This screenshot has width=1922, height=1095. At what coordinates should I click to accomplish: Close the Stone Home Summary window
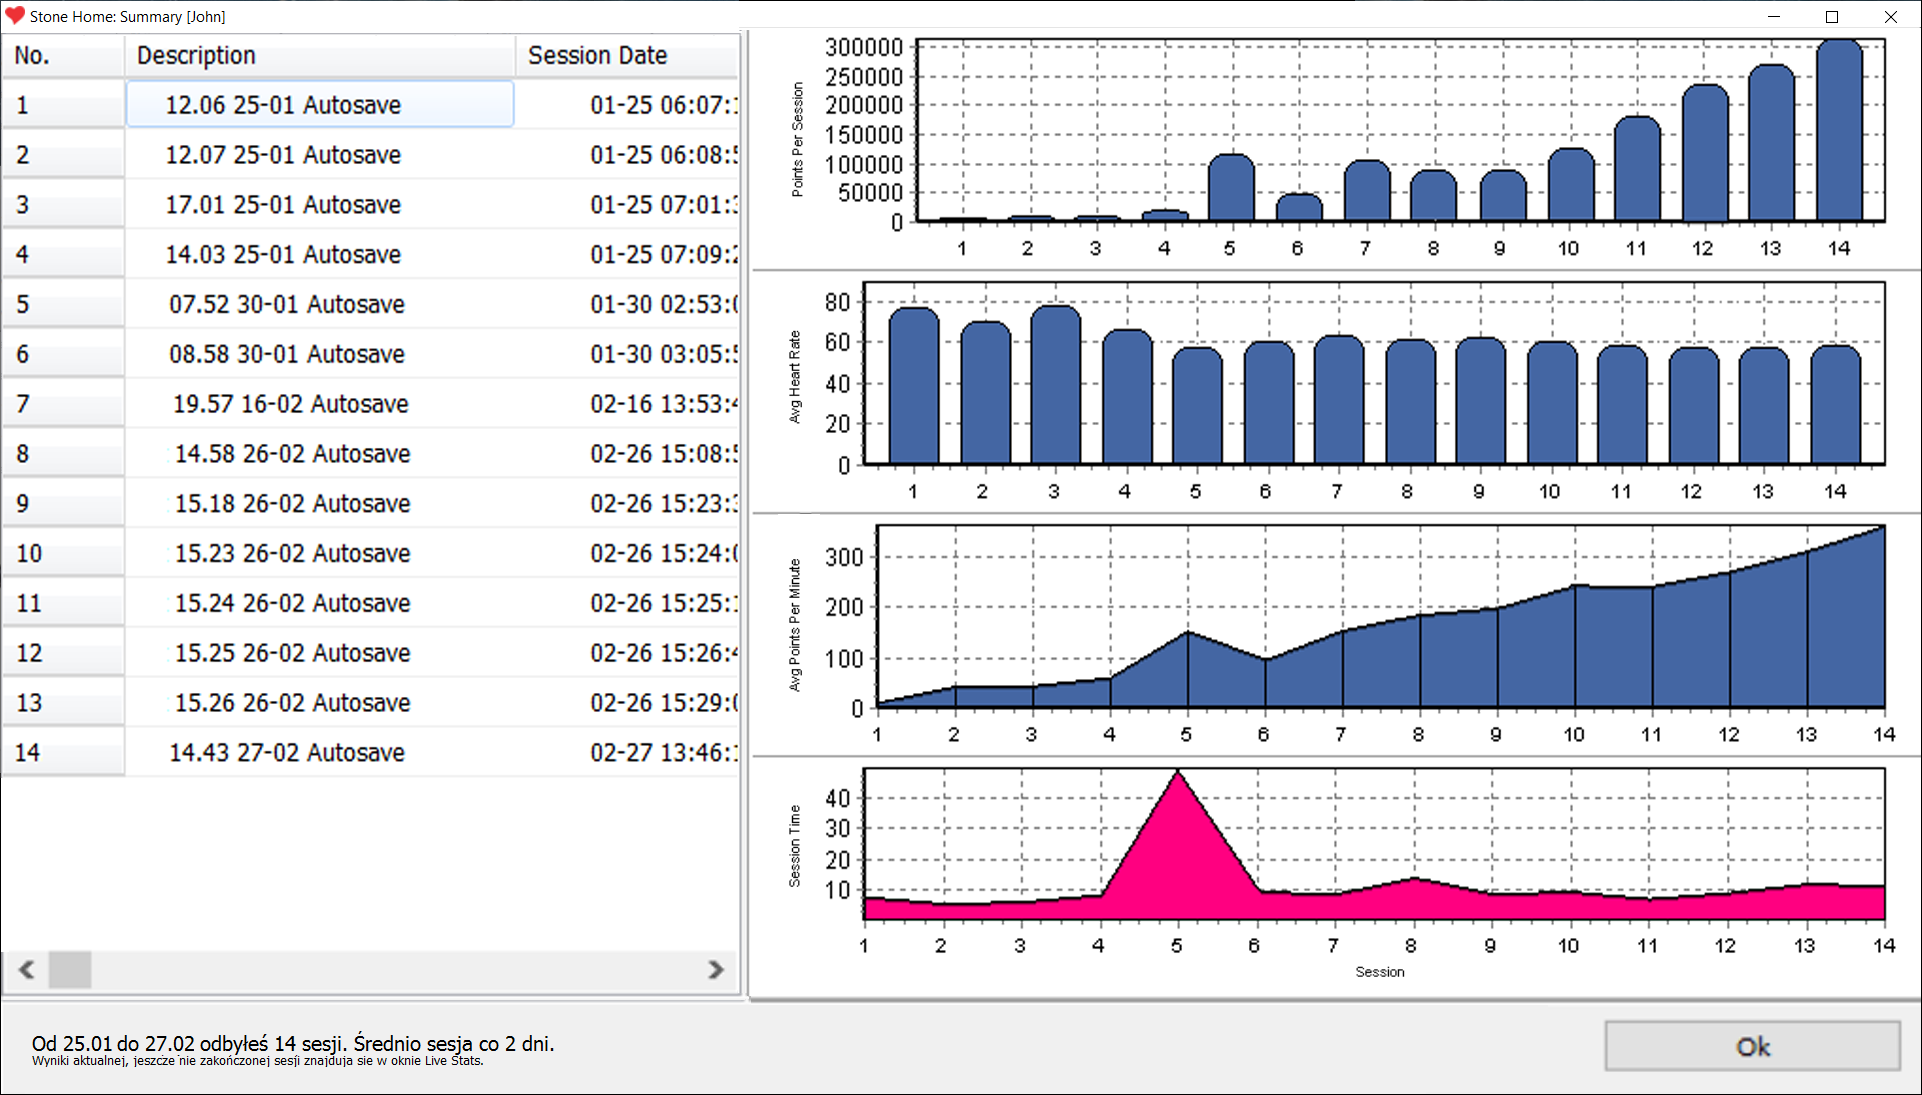(1890, 16)
